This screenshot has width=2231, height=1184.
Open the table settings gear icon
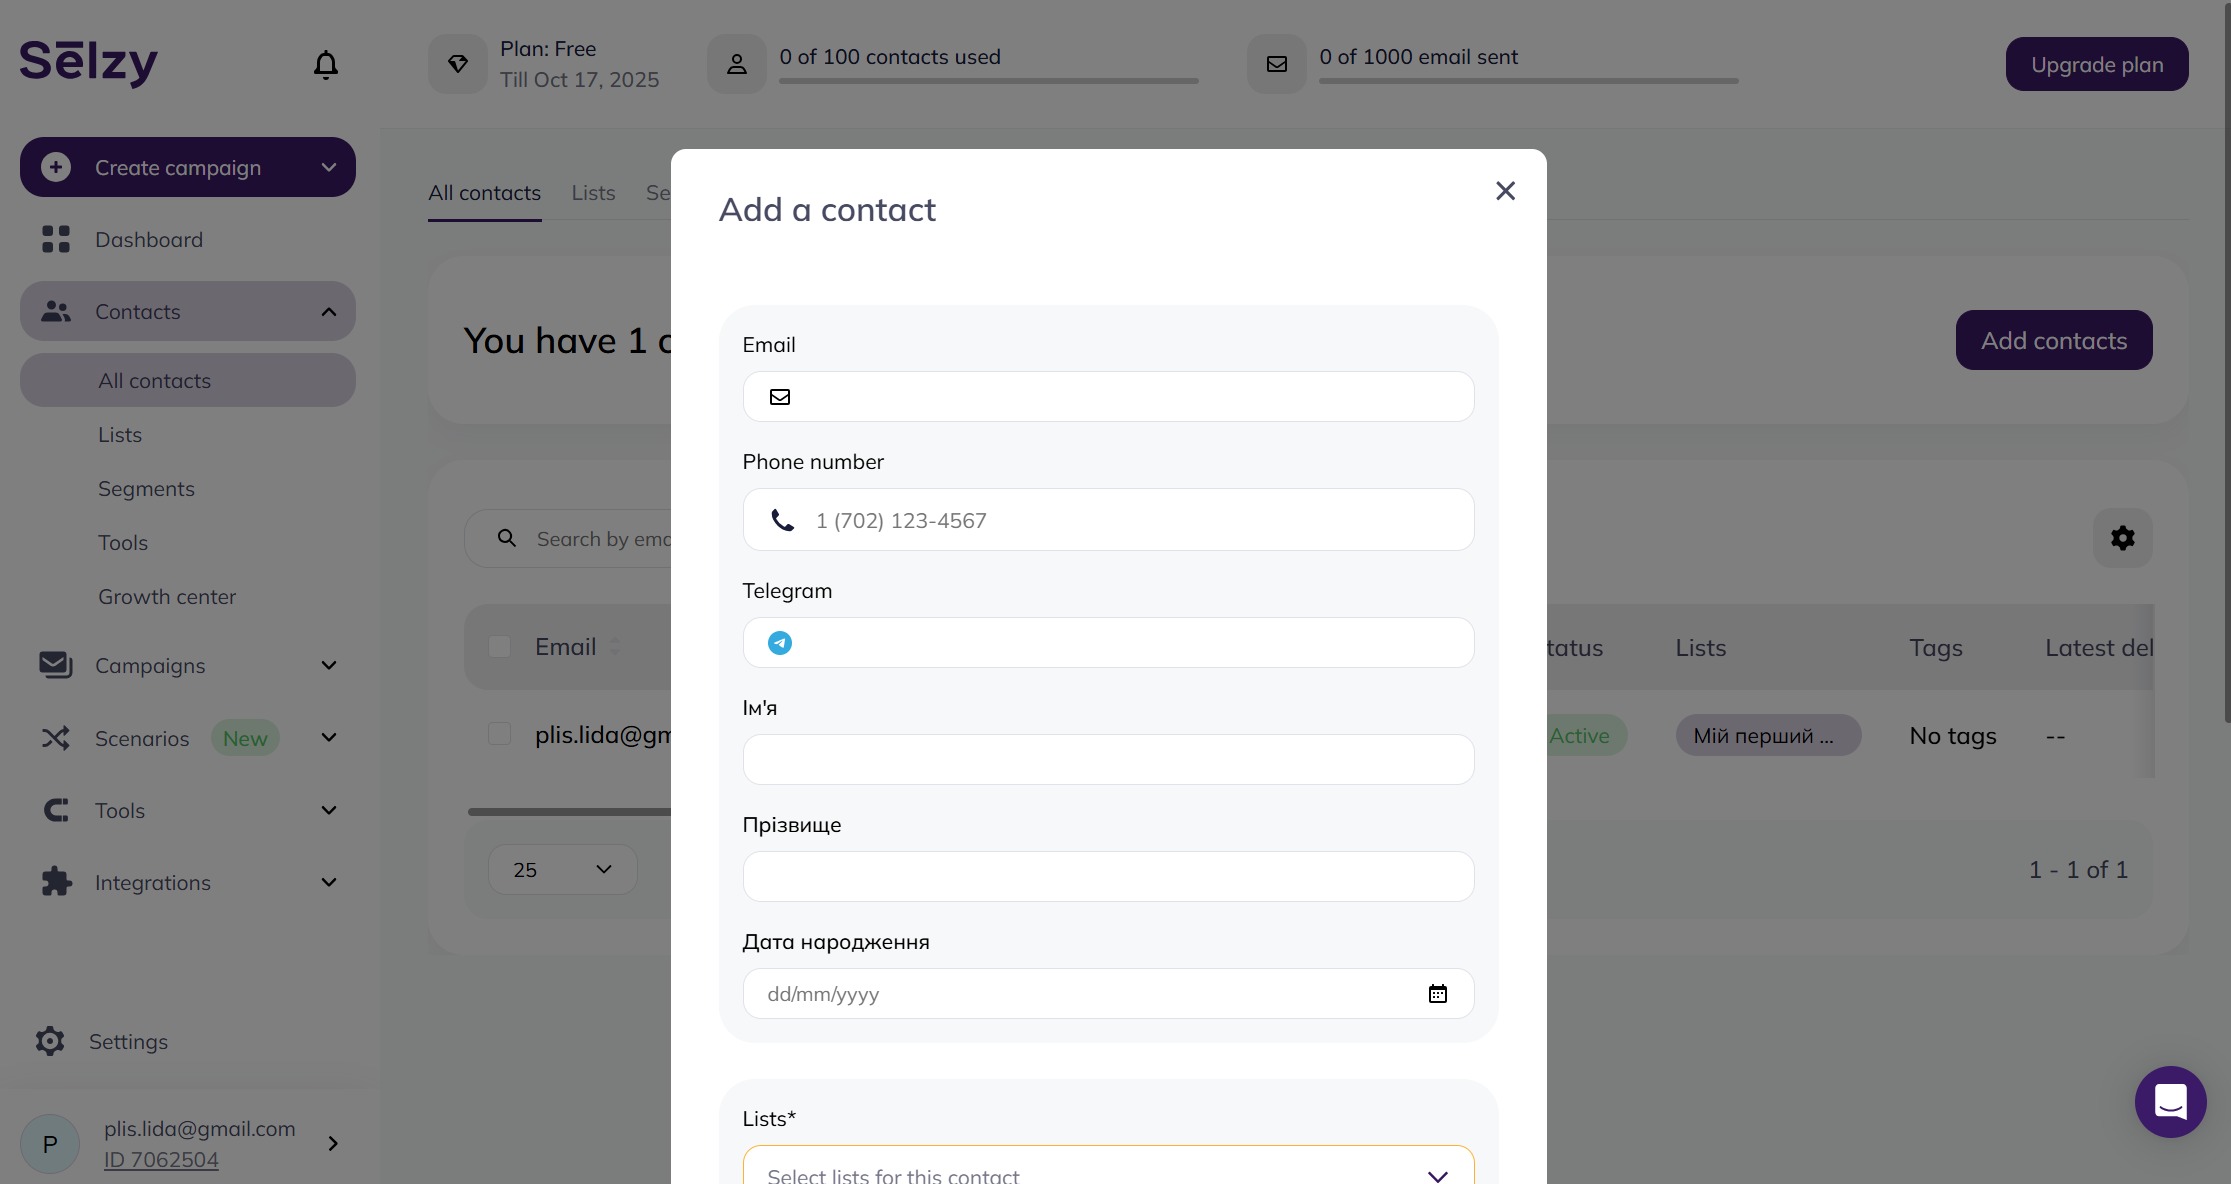(2123, 538)
